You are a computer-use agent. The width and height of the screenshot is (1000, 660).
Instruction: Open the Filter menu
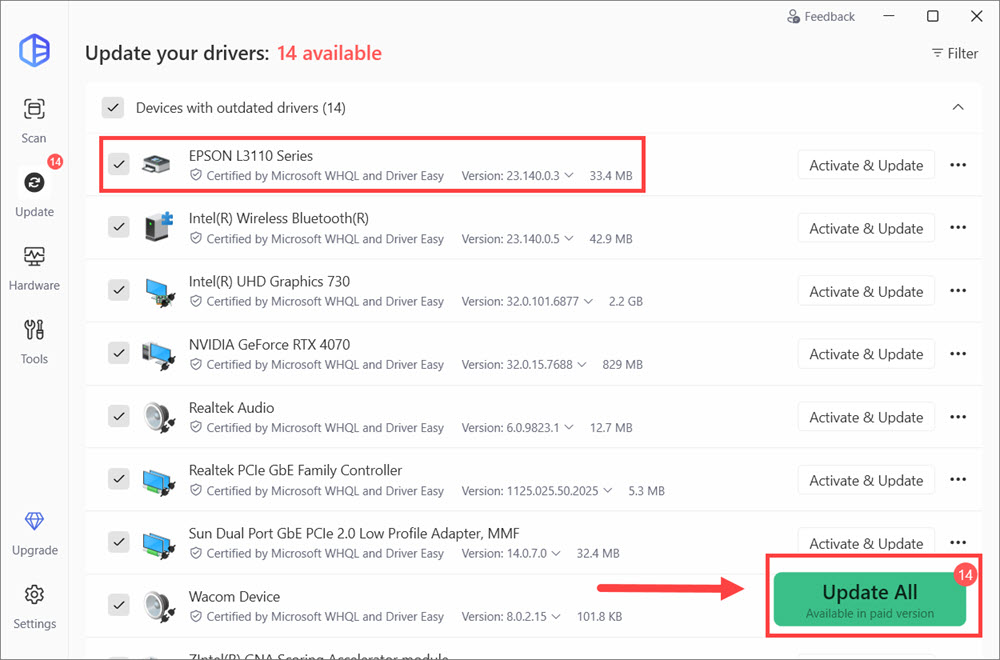click(x=954, y=53)
